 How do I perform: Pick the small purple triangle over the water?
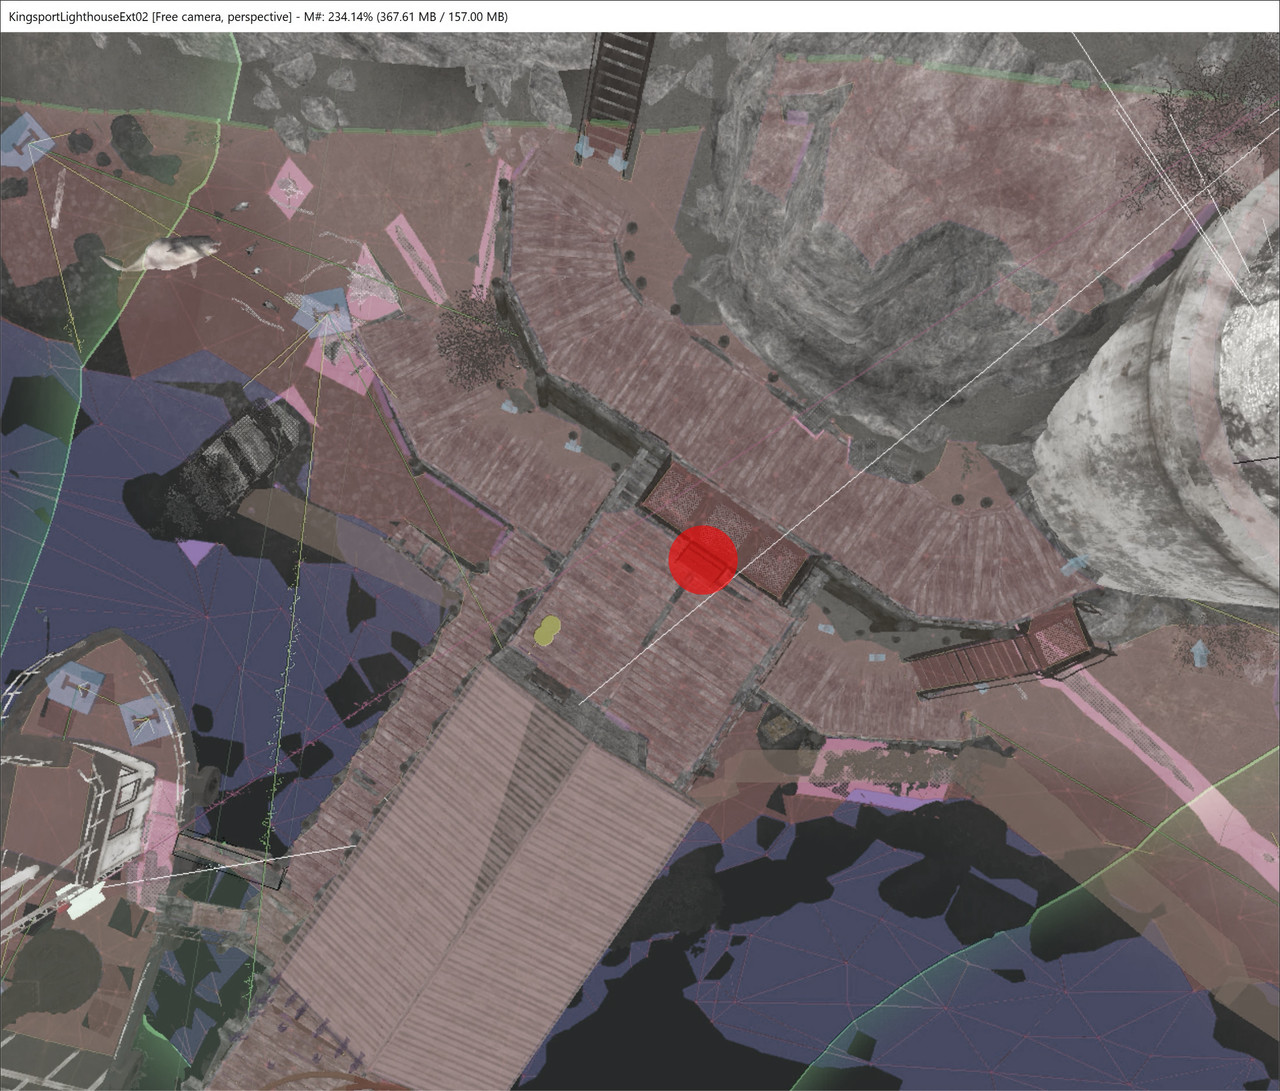197,554
